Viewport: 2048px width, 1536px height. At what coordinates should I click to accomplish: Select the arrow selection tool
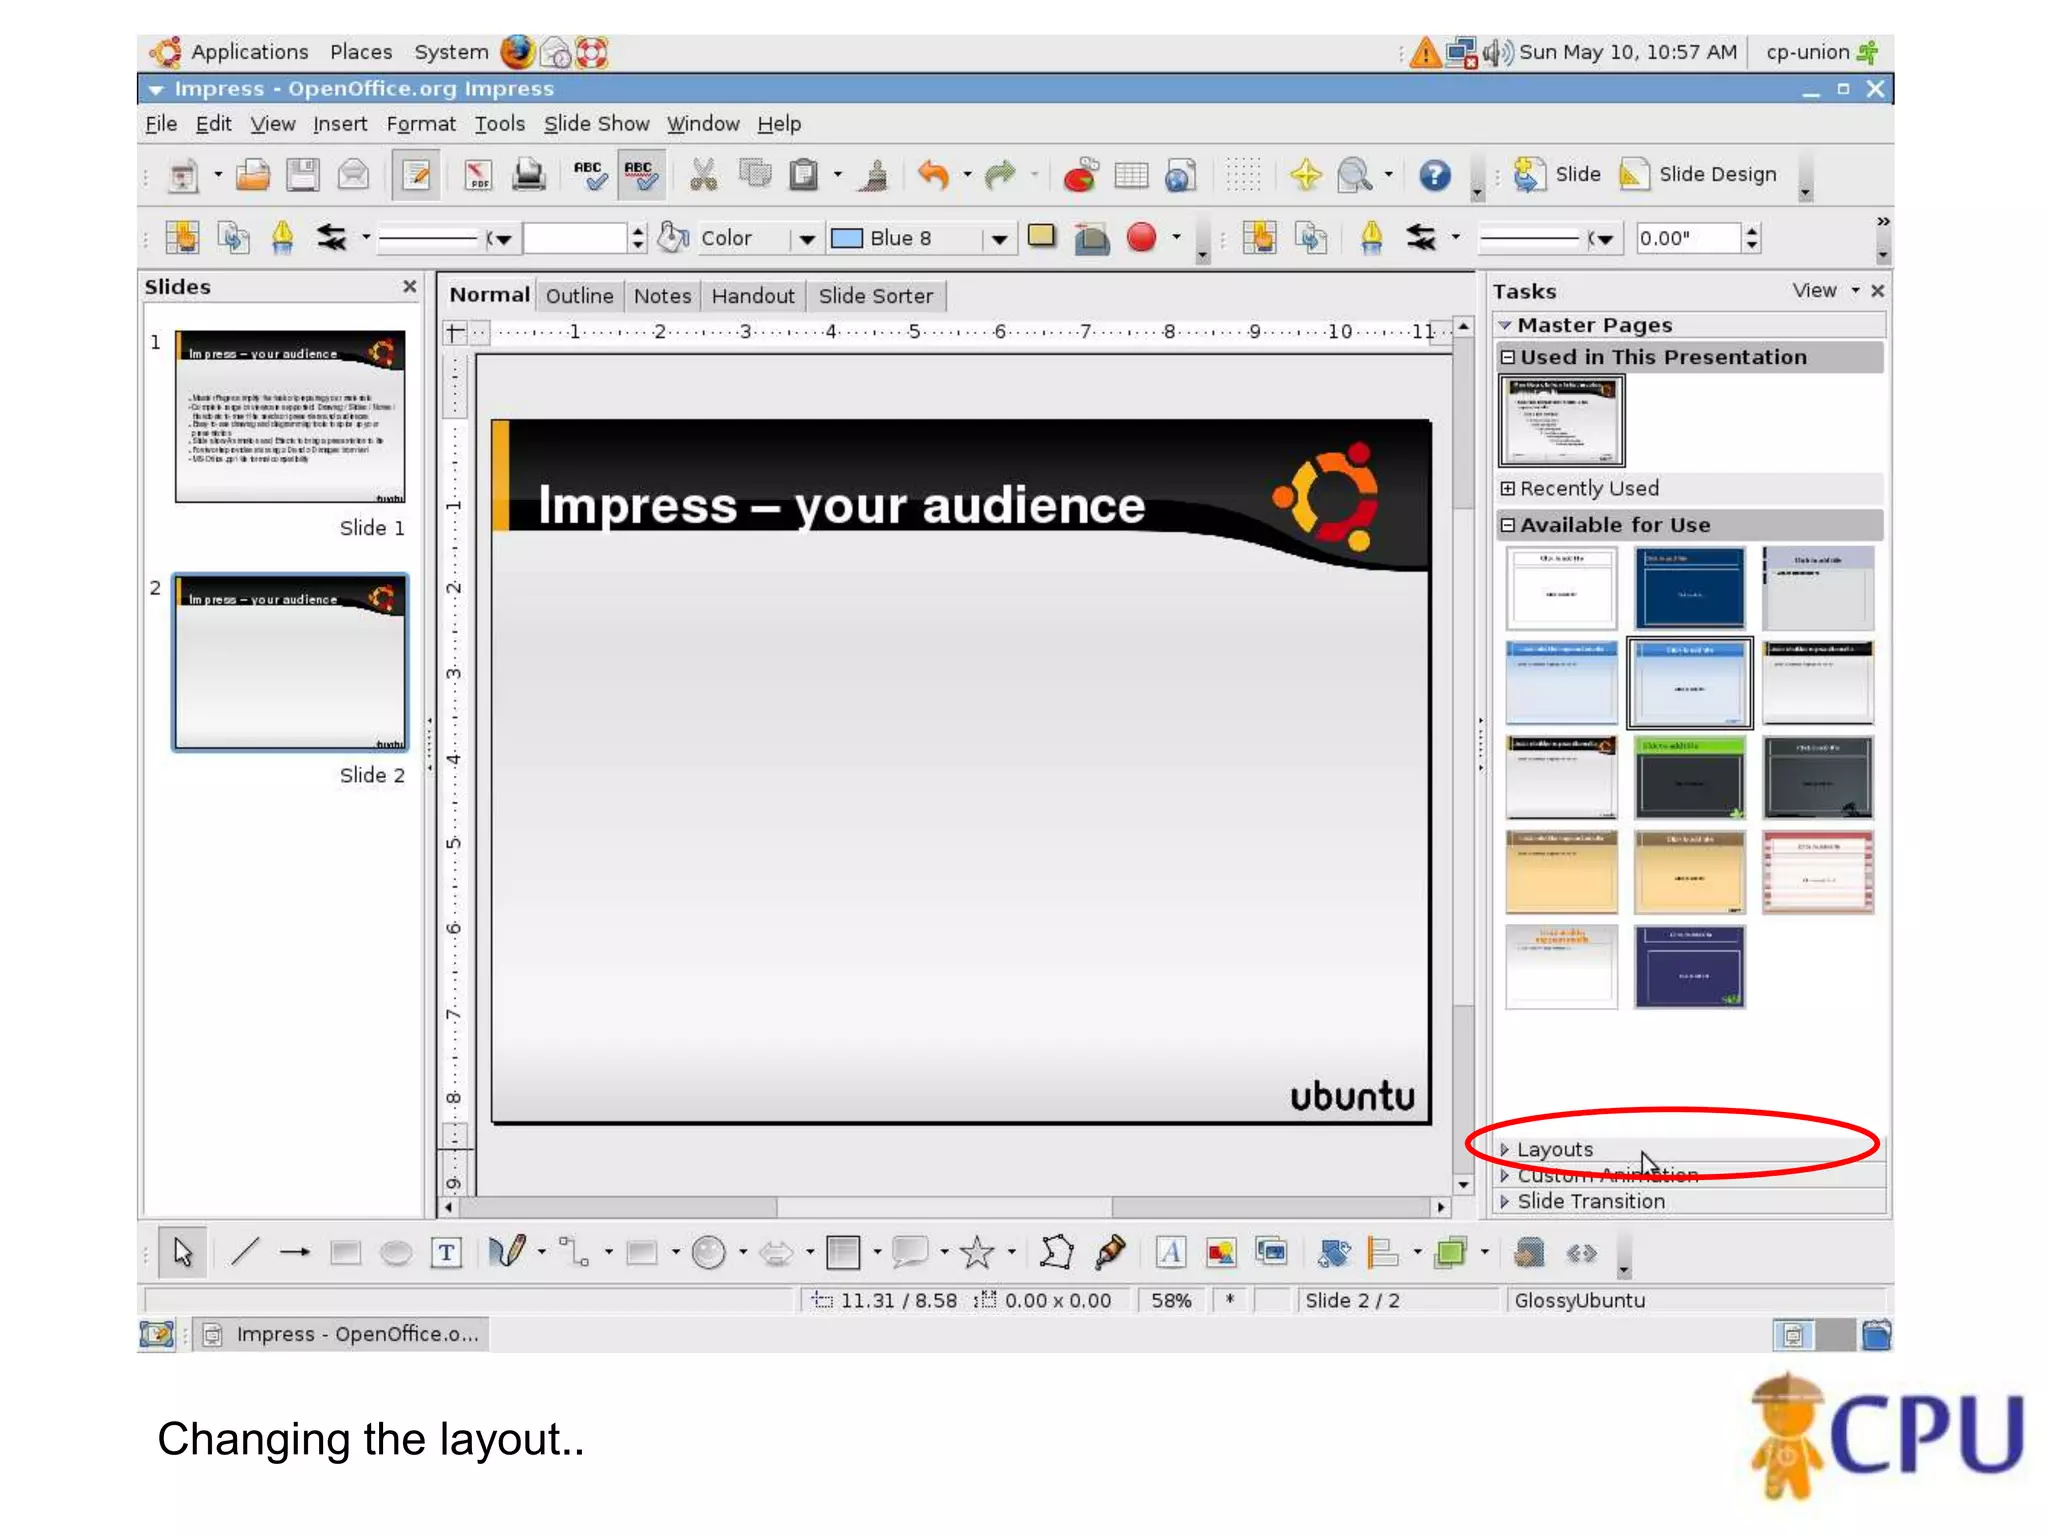tap(183, 1252)
